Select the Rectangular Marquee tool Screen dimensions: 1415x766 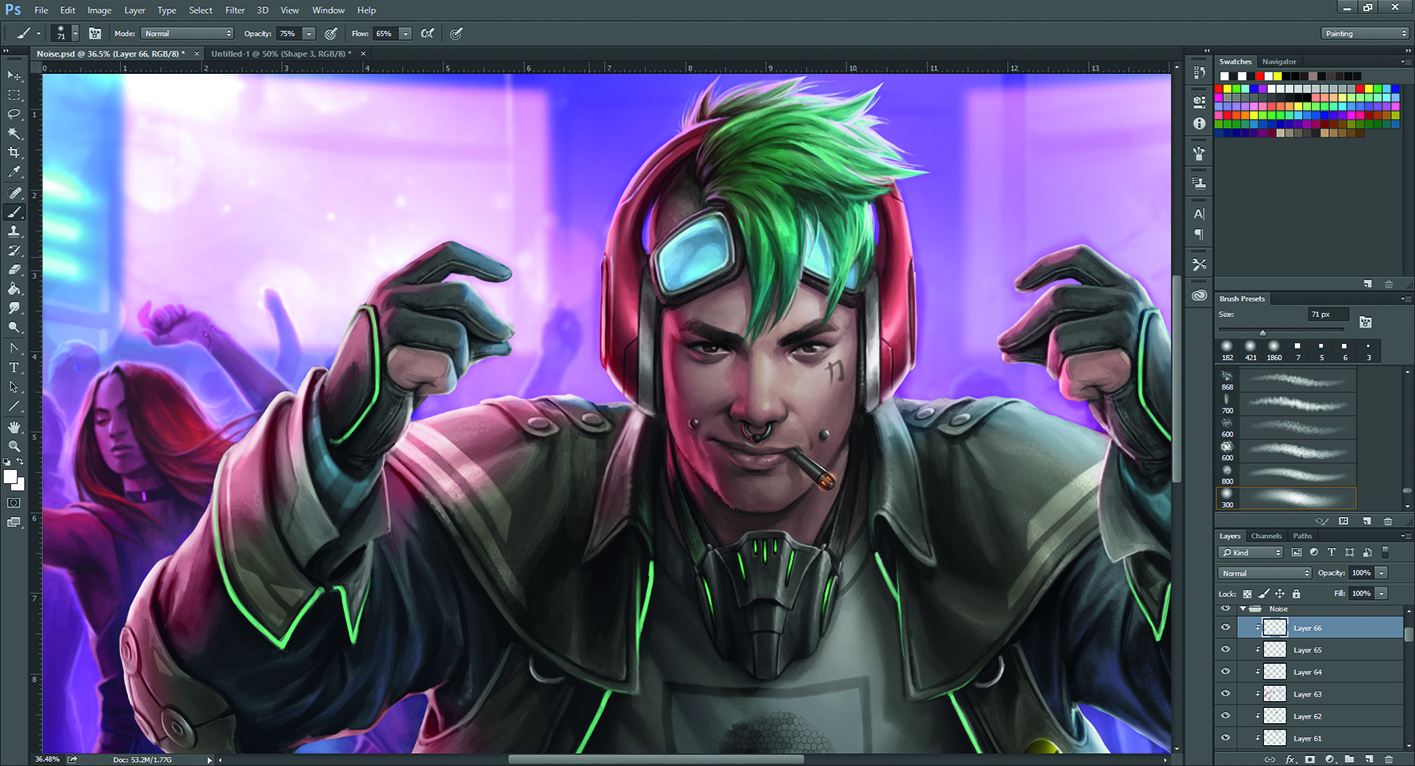tap(14, 95)
